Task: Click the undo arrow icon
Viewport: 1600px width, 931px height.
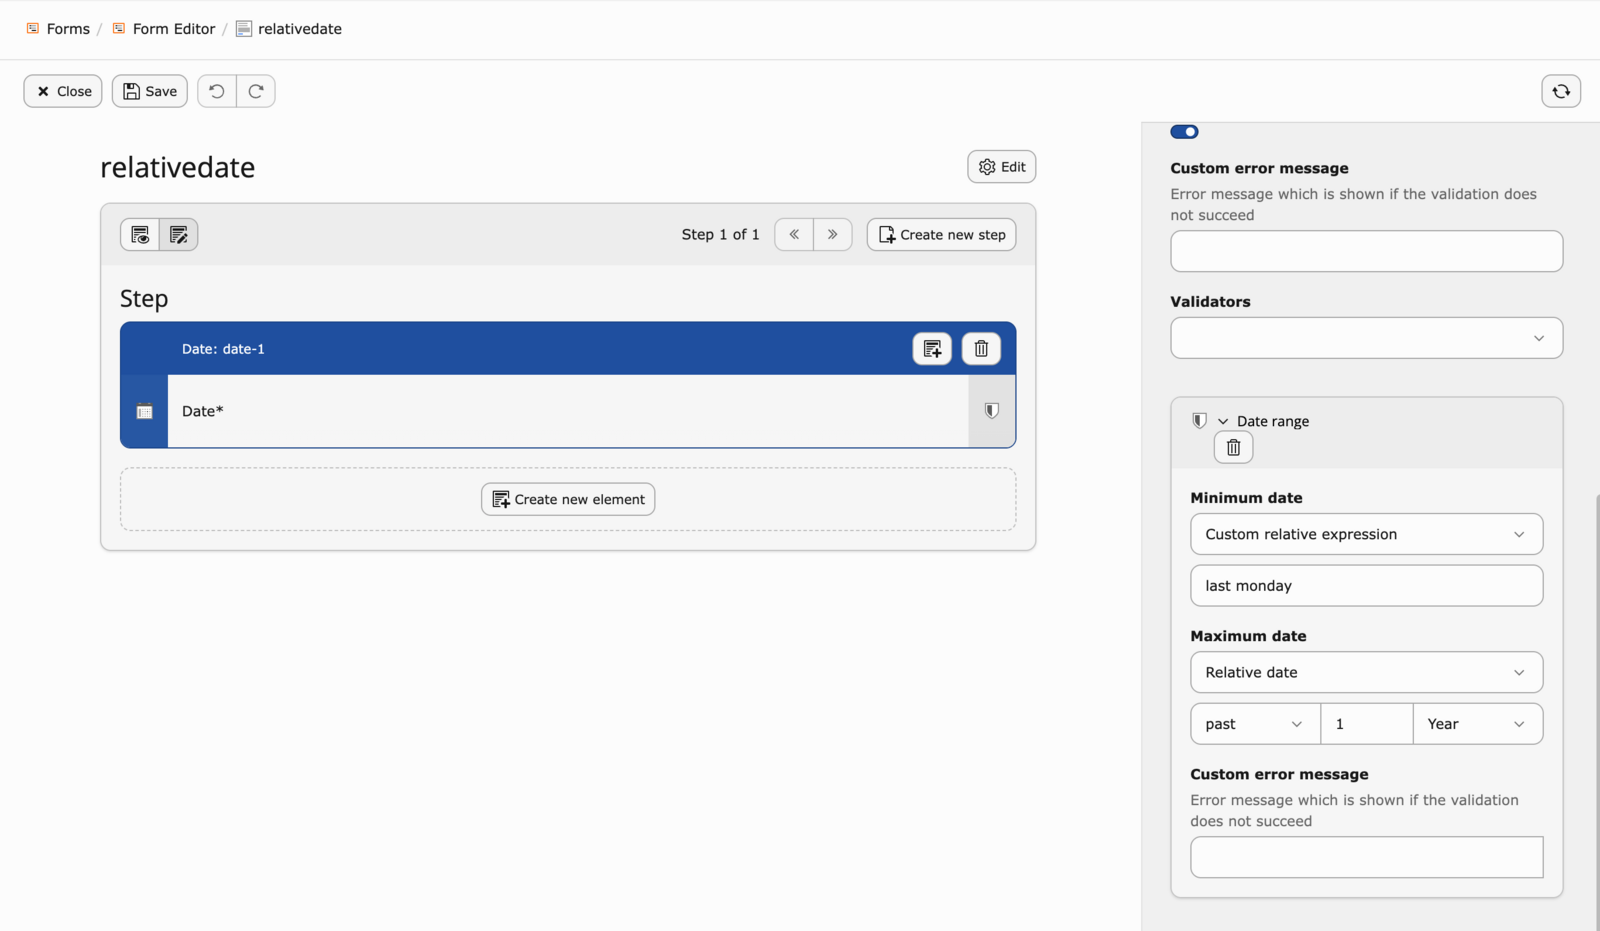Action: pos(216,91)
